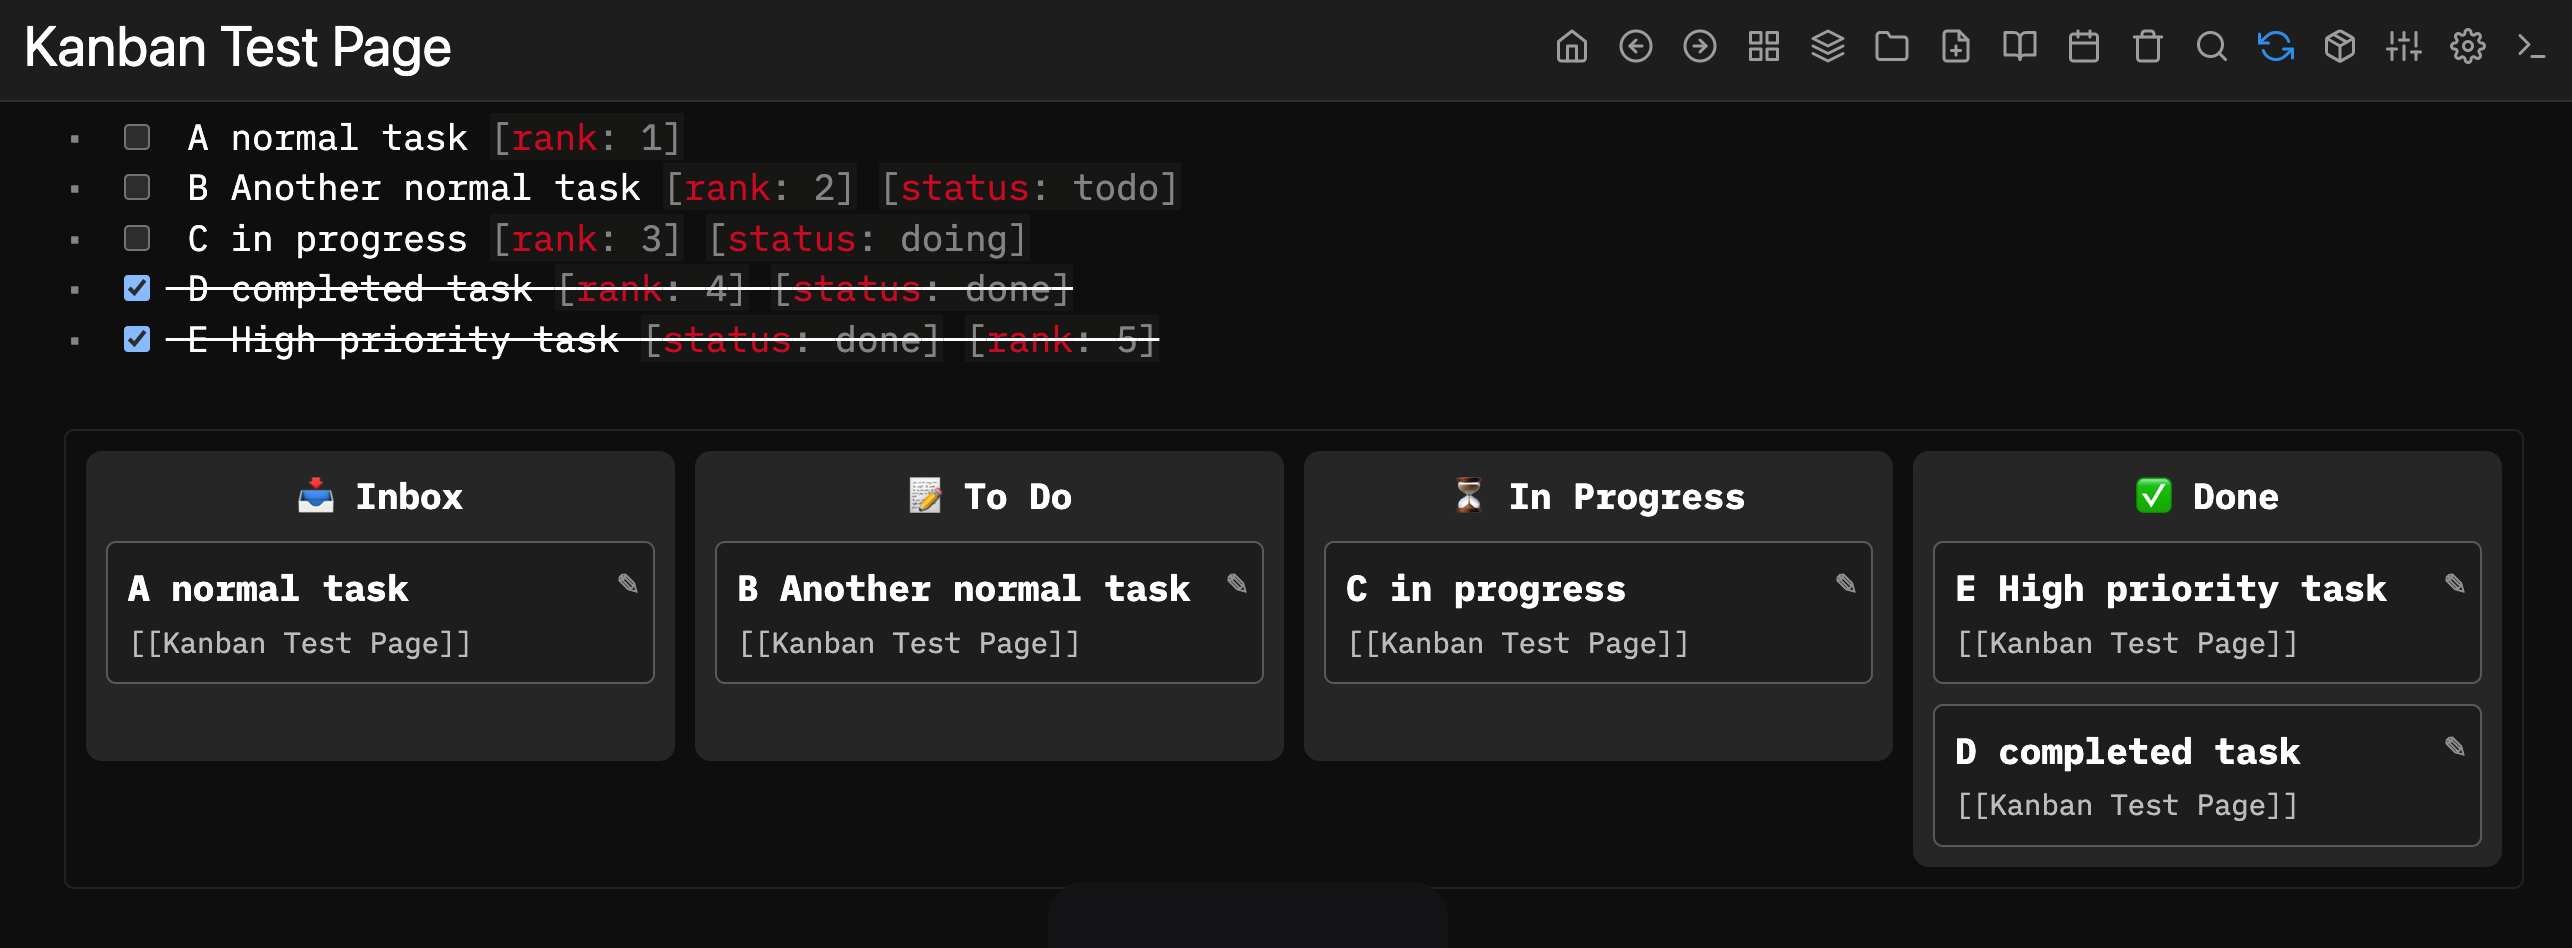Open settings with the gear icon
This screenshot has height=948, width=2572.
[x=2467, y=47]
